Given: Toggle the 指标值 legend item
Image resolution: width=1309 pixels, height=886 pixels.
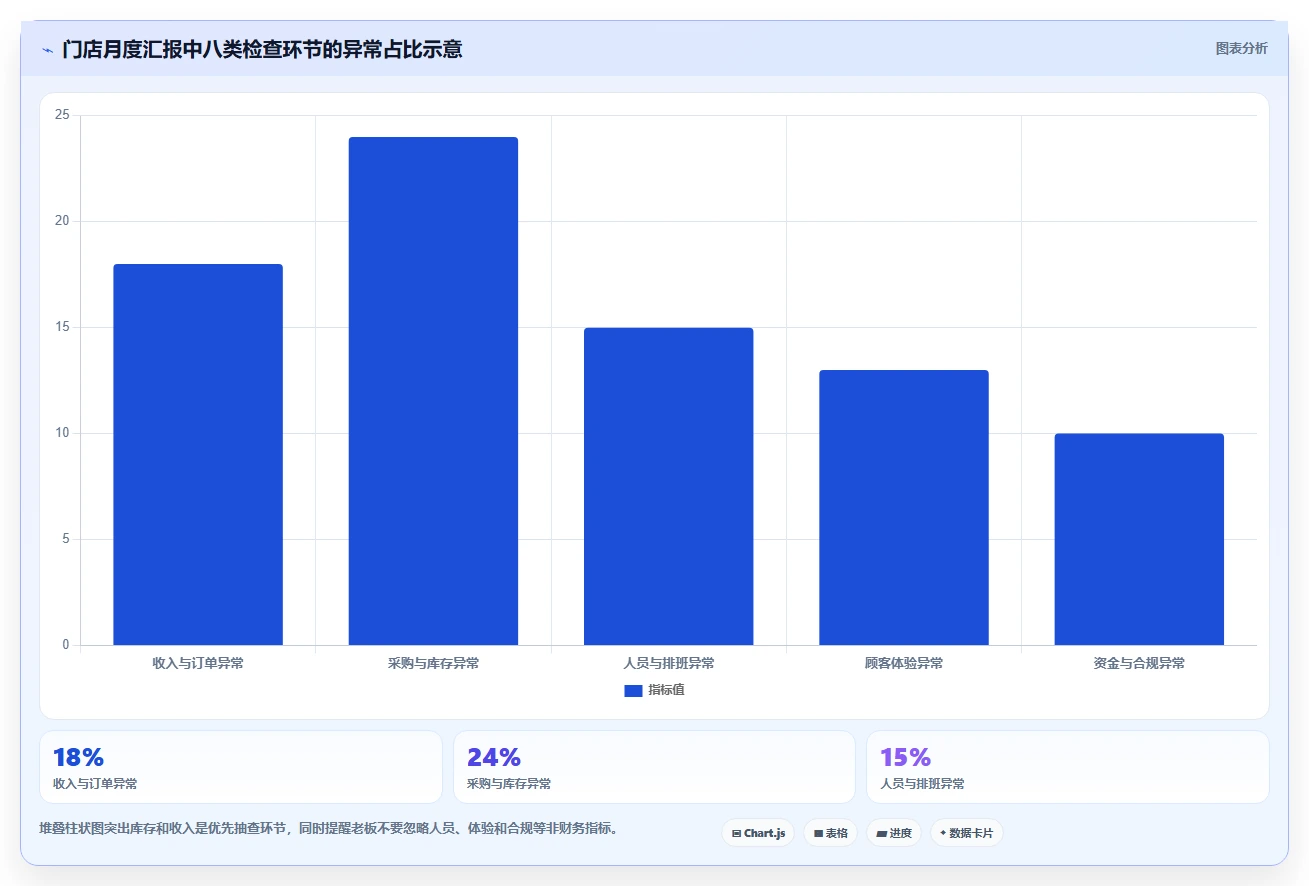Looking at the screenshot, I should (x=654, y=690).
